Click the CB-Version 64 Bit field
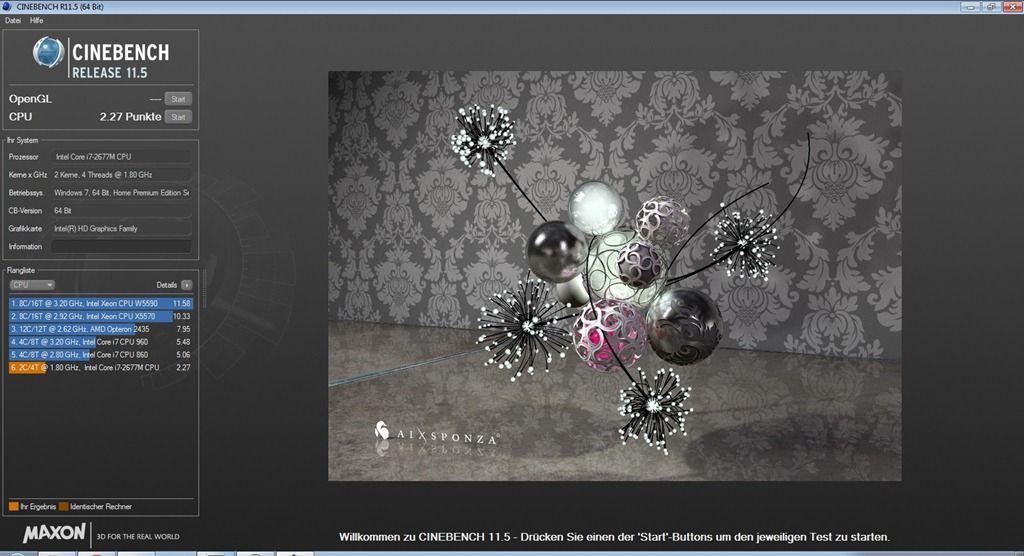The height and width of the screenshot is (556, 1024). [121, 210]
